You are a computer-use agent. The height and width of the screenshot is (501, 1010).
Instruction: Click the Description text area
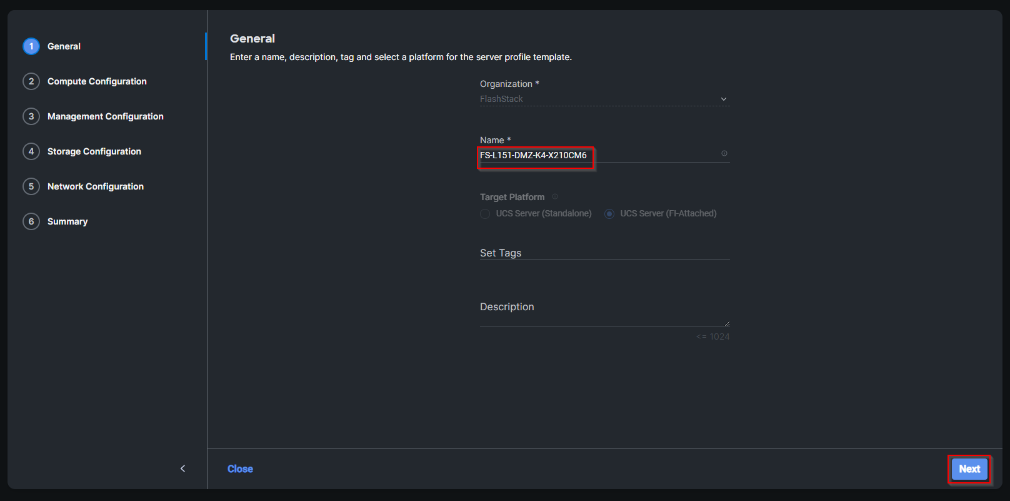(x=604, y=315)
